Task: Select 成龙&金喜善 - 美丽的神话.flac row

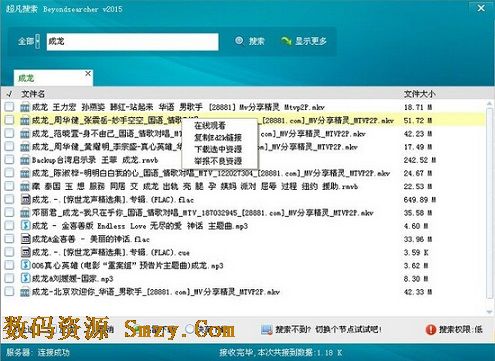Action: [x=243, y=239]
